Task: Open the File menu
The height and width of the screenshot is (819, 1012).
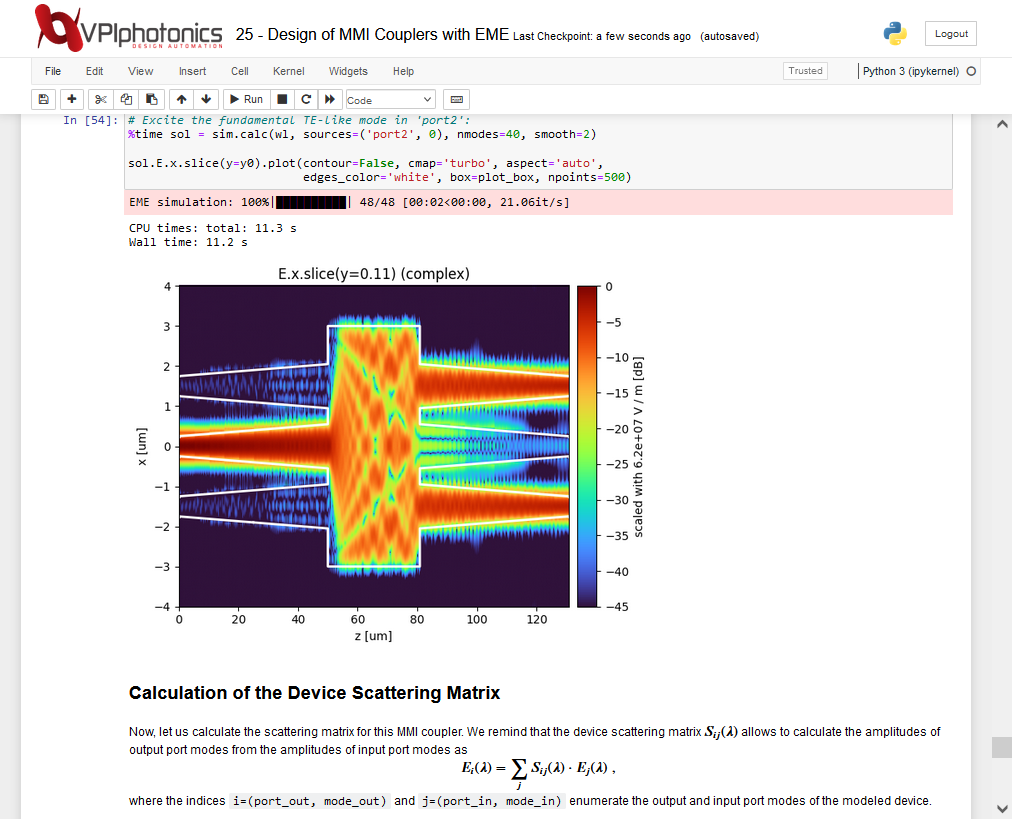Action: tap(53, 71)
